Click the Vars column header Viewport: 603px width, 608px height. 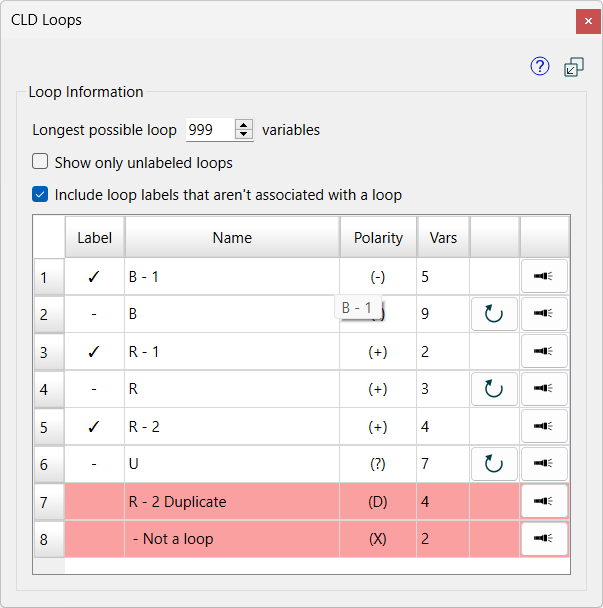click(x=443, y=237)
